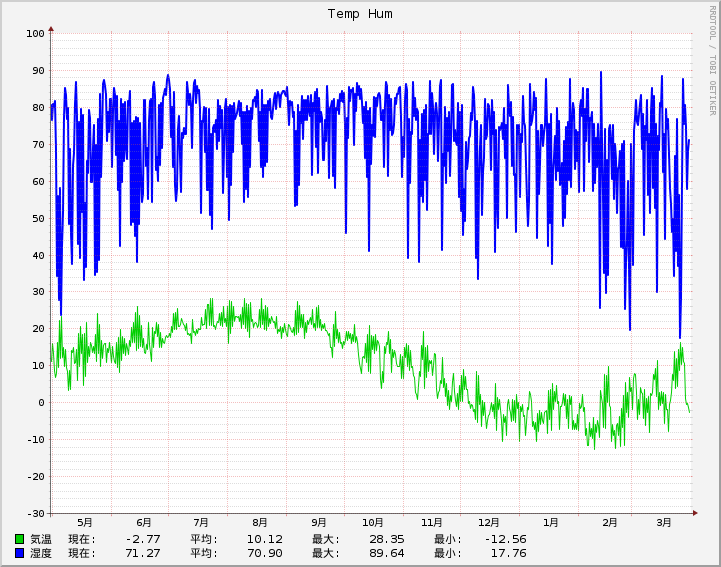Click the 現在 label in 湿度 row
The height and width of the screenshot is (567, 721).
click(82, 553)
